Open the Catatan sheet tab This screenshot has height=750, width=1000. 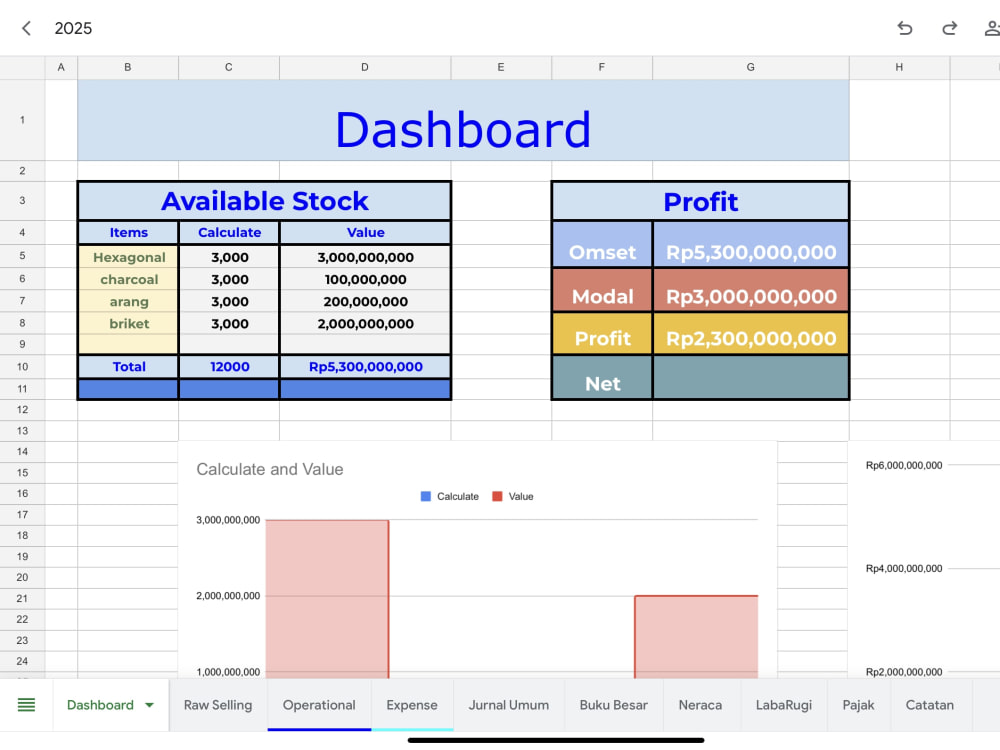pyautogui.click(x=930, y=705)
